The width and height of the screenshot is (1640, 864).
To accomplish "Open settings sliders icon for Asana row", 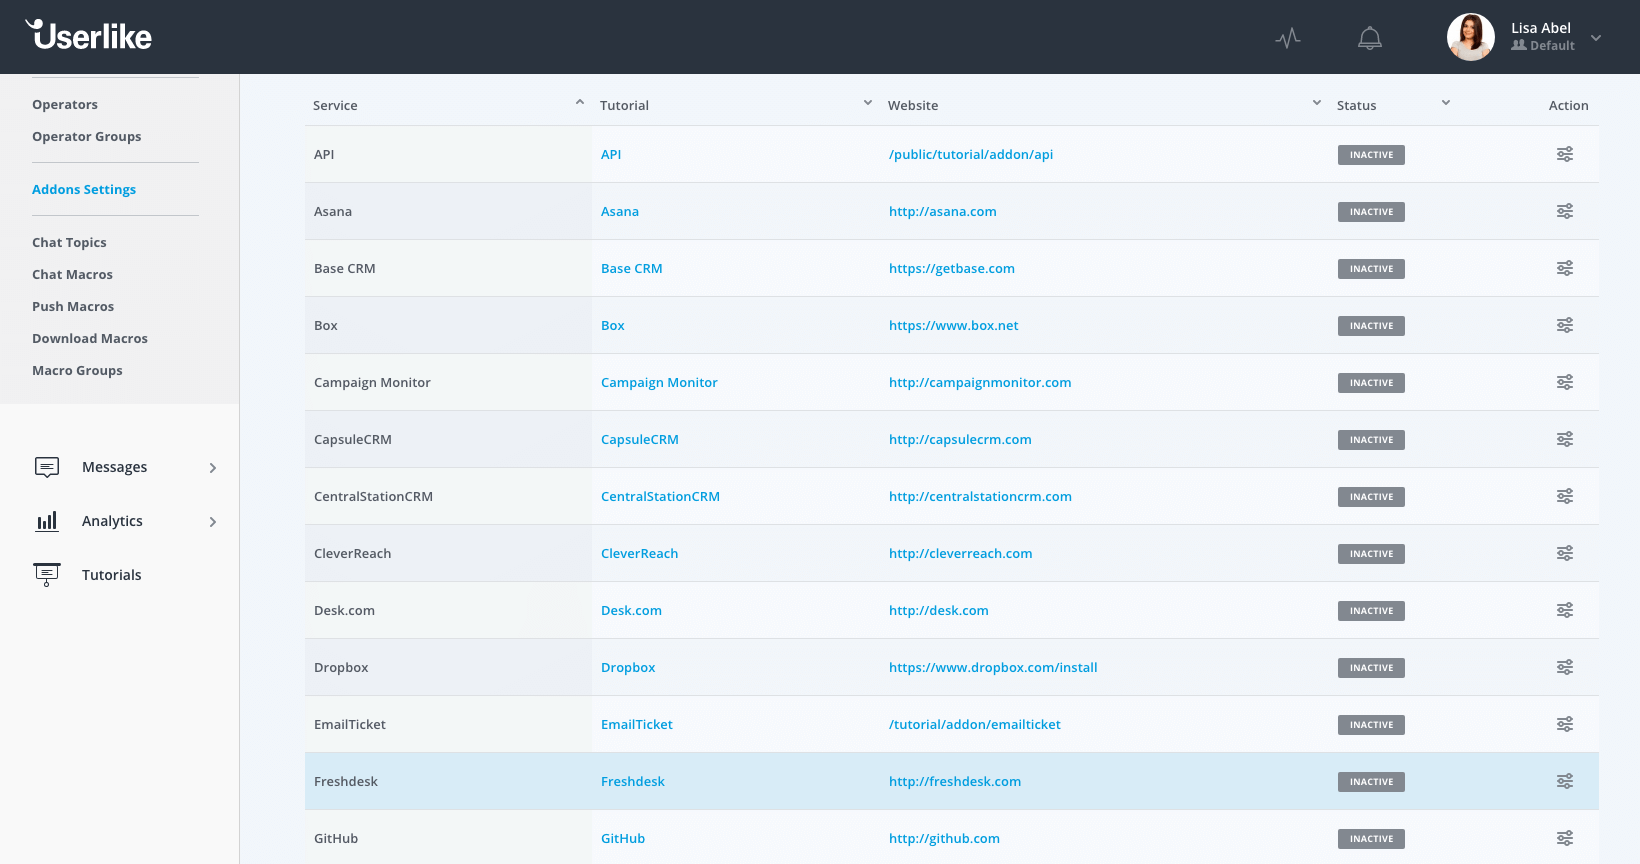I will pos(1564,211).
